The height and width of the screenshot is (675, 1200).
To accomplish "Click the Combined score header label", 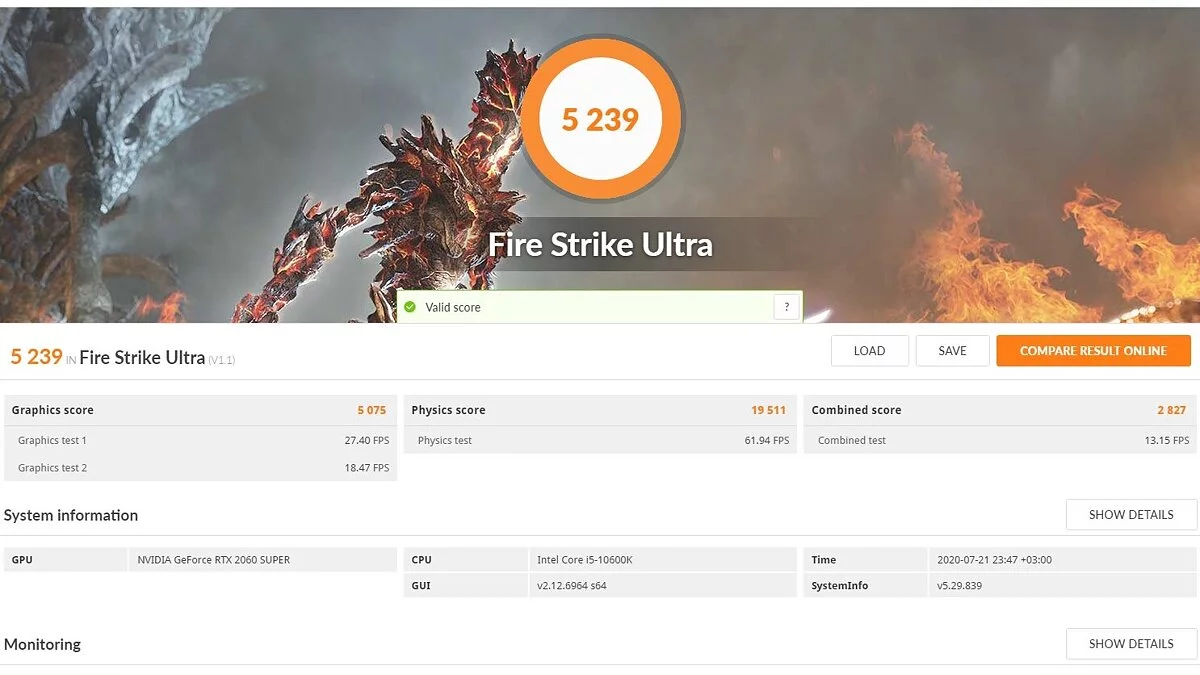I will point(856,410).
